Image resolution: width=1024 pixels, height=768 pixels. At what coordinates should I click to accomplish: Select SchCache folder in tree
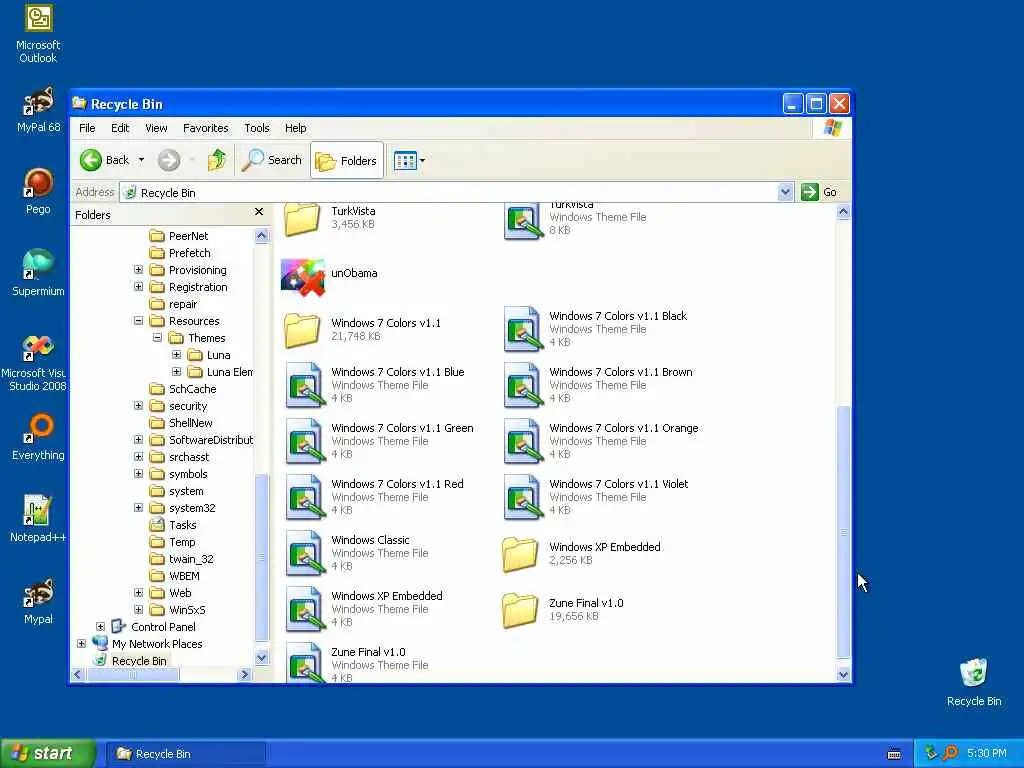coord(183,389)
